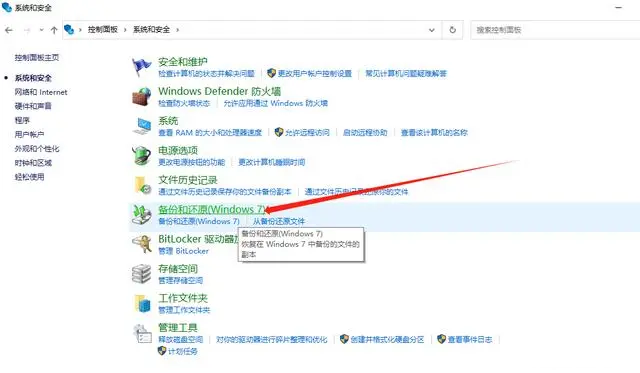
Task: Select 控制面板 in the breadcrumb
Action: pyautogui.click(x=102, y=29)
